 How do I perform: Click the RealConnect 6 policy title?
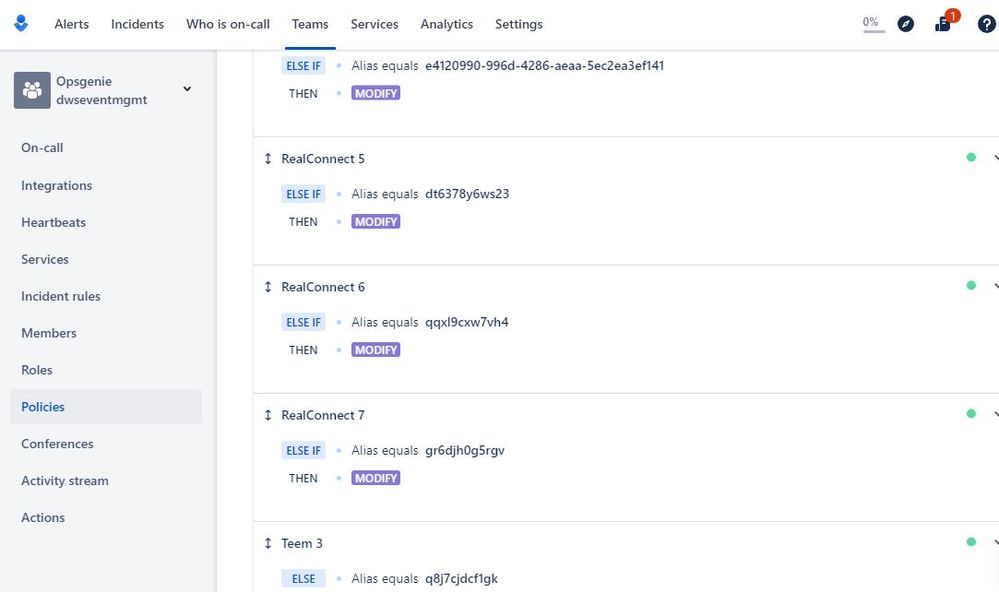(x=323, y=287)
